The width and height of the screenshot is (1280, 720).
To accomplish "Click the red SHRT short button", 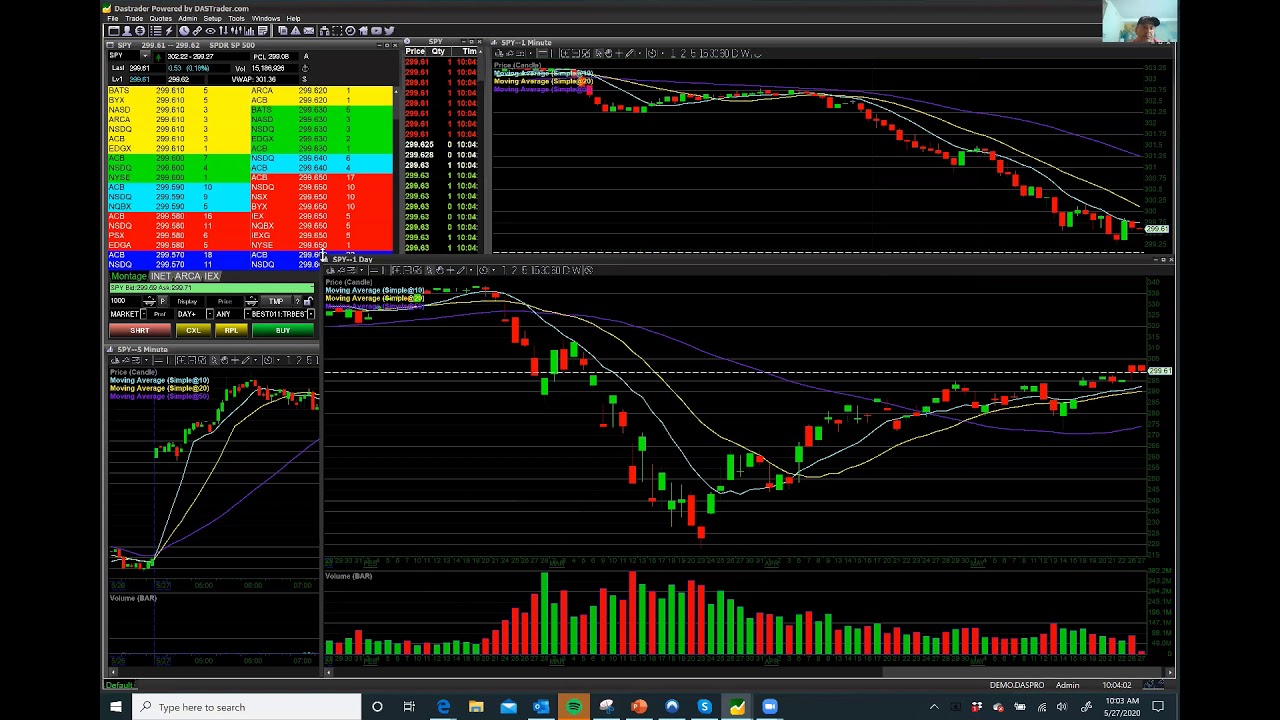I will coord(140,330).
